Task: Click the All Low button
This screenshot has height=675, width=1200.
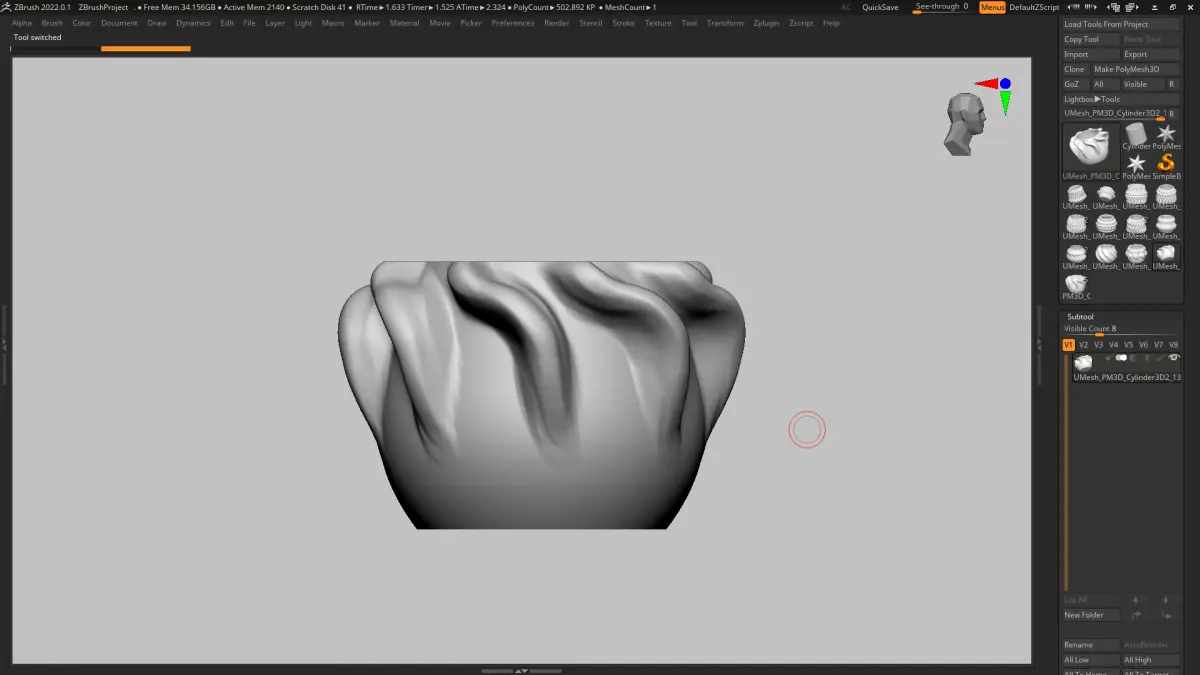Action: point(1091,660)
